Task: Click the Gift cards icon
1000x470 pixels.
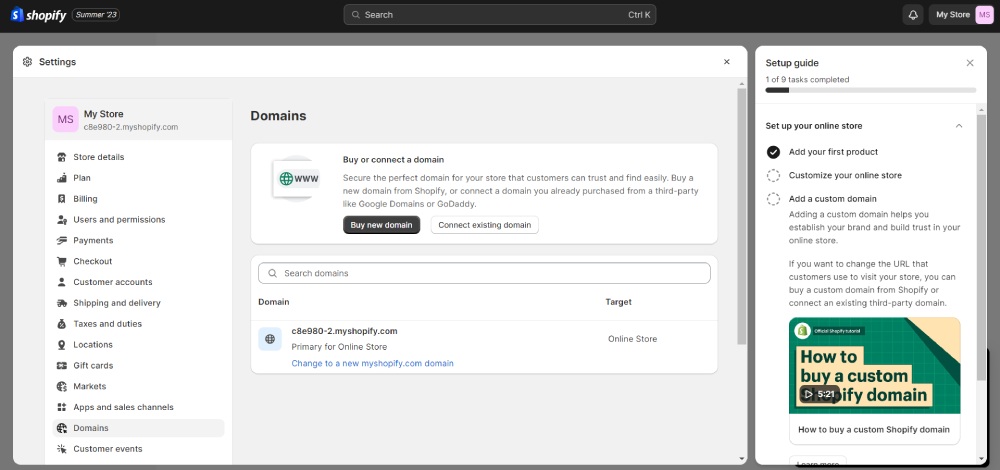Action: click(62, 365)
